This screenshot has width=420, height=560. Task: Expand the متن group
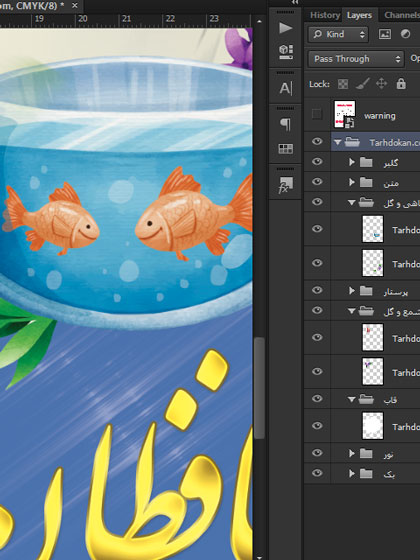352,182
